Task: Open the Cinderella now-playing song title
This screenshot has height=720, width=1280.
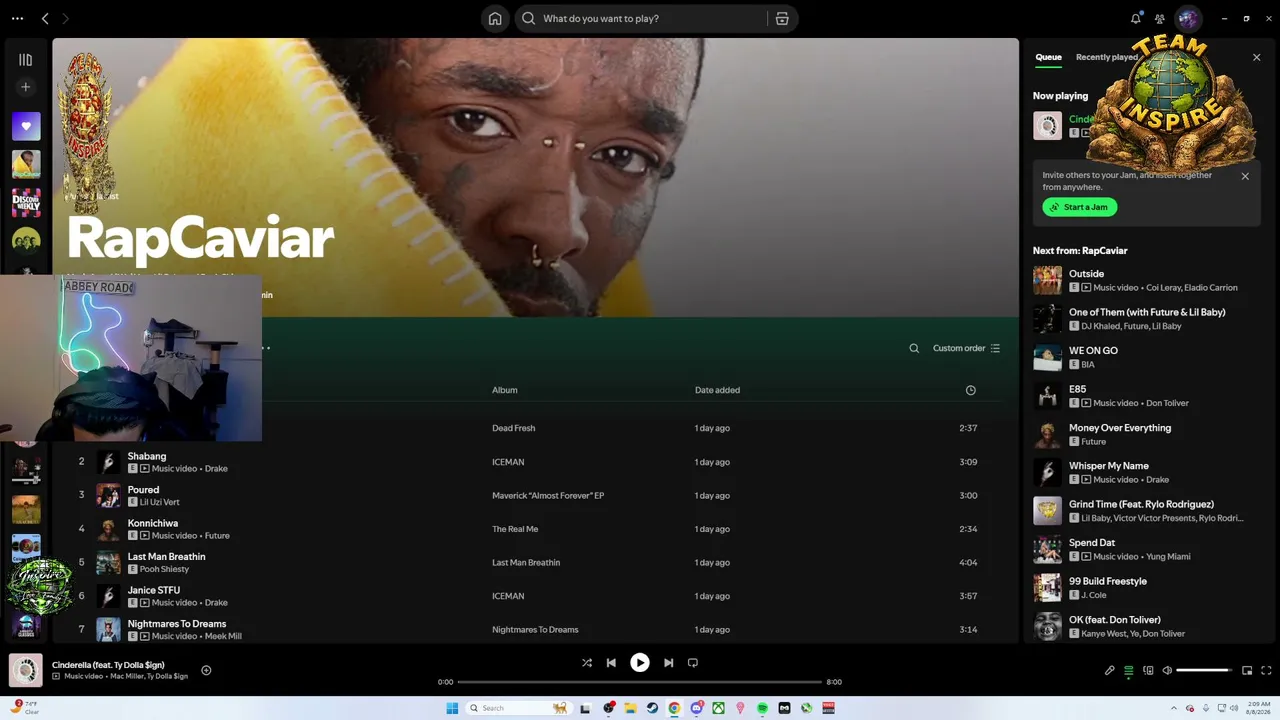Action: pyautogui.click(x=108, y=665)
